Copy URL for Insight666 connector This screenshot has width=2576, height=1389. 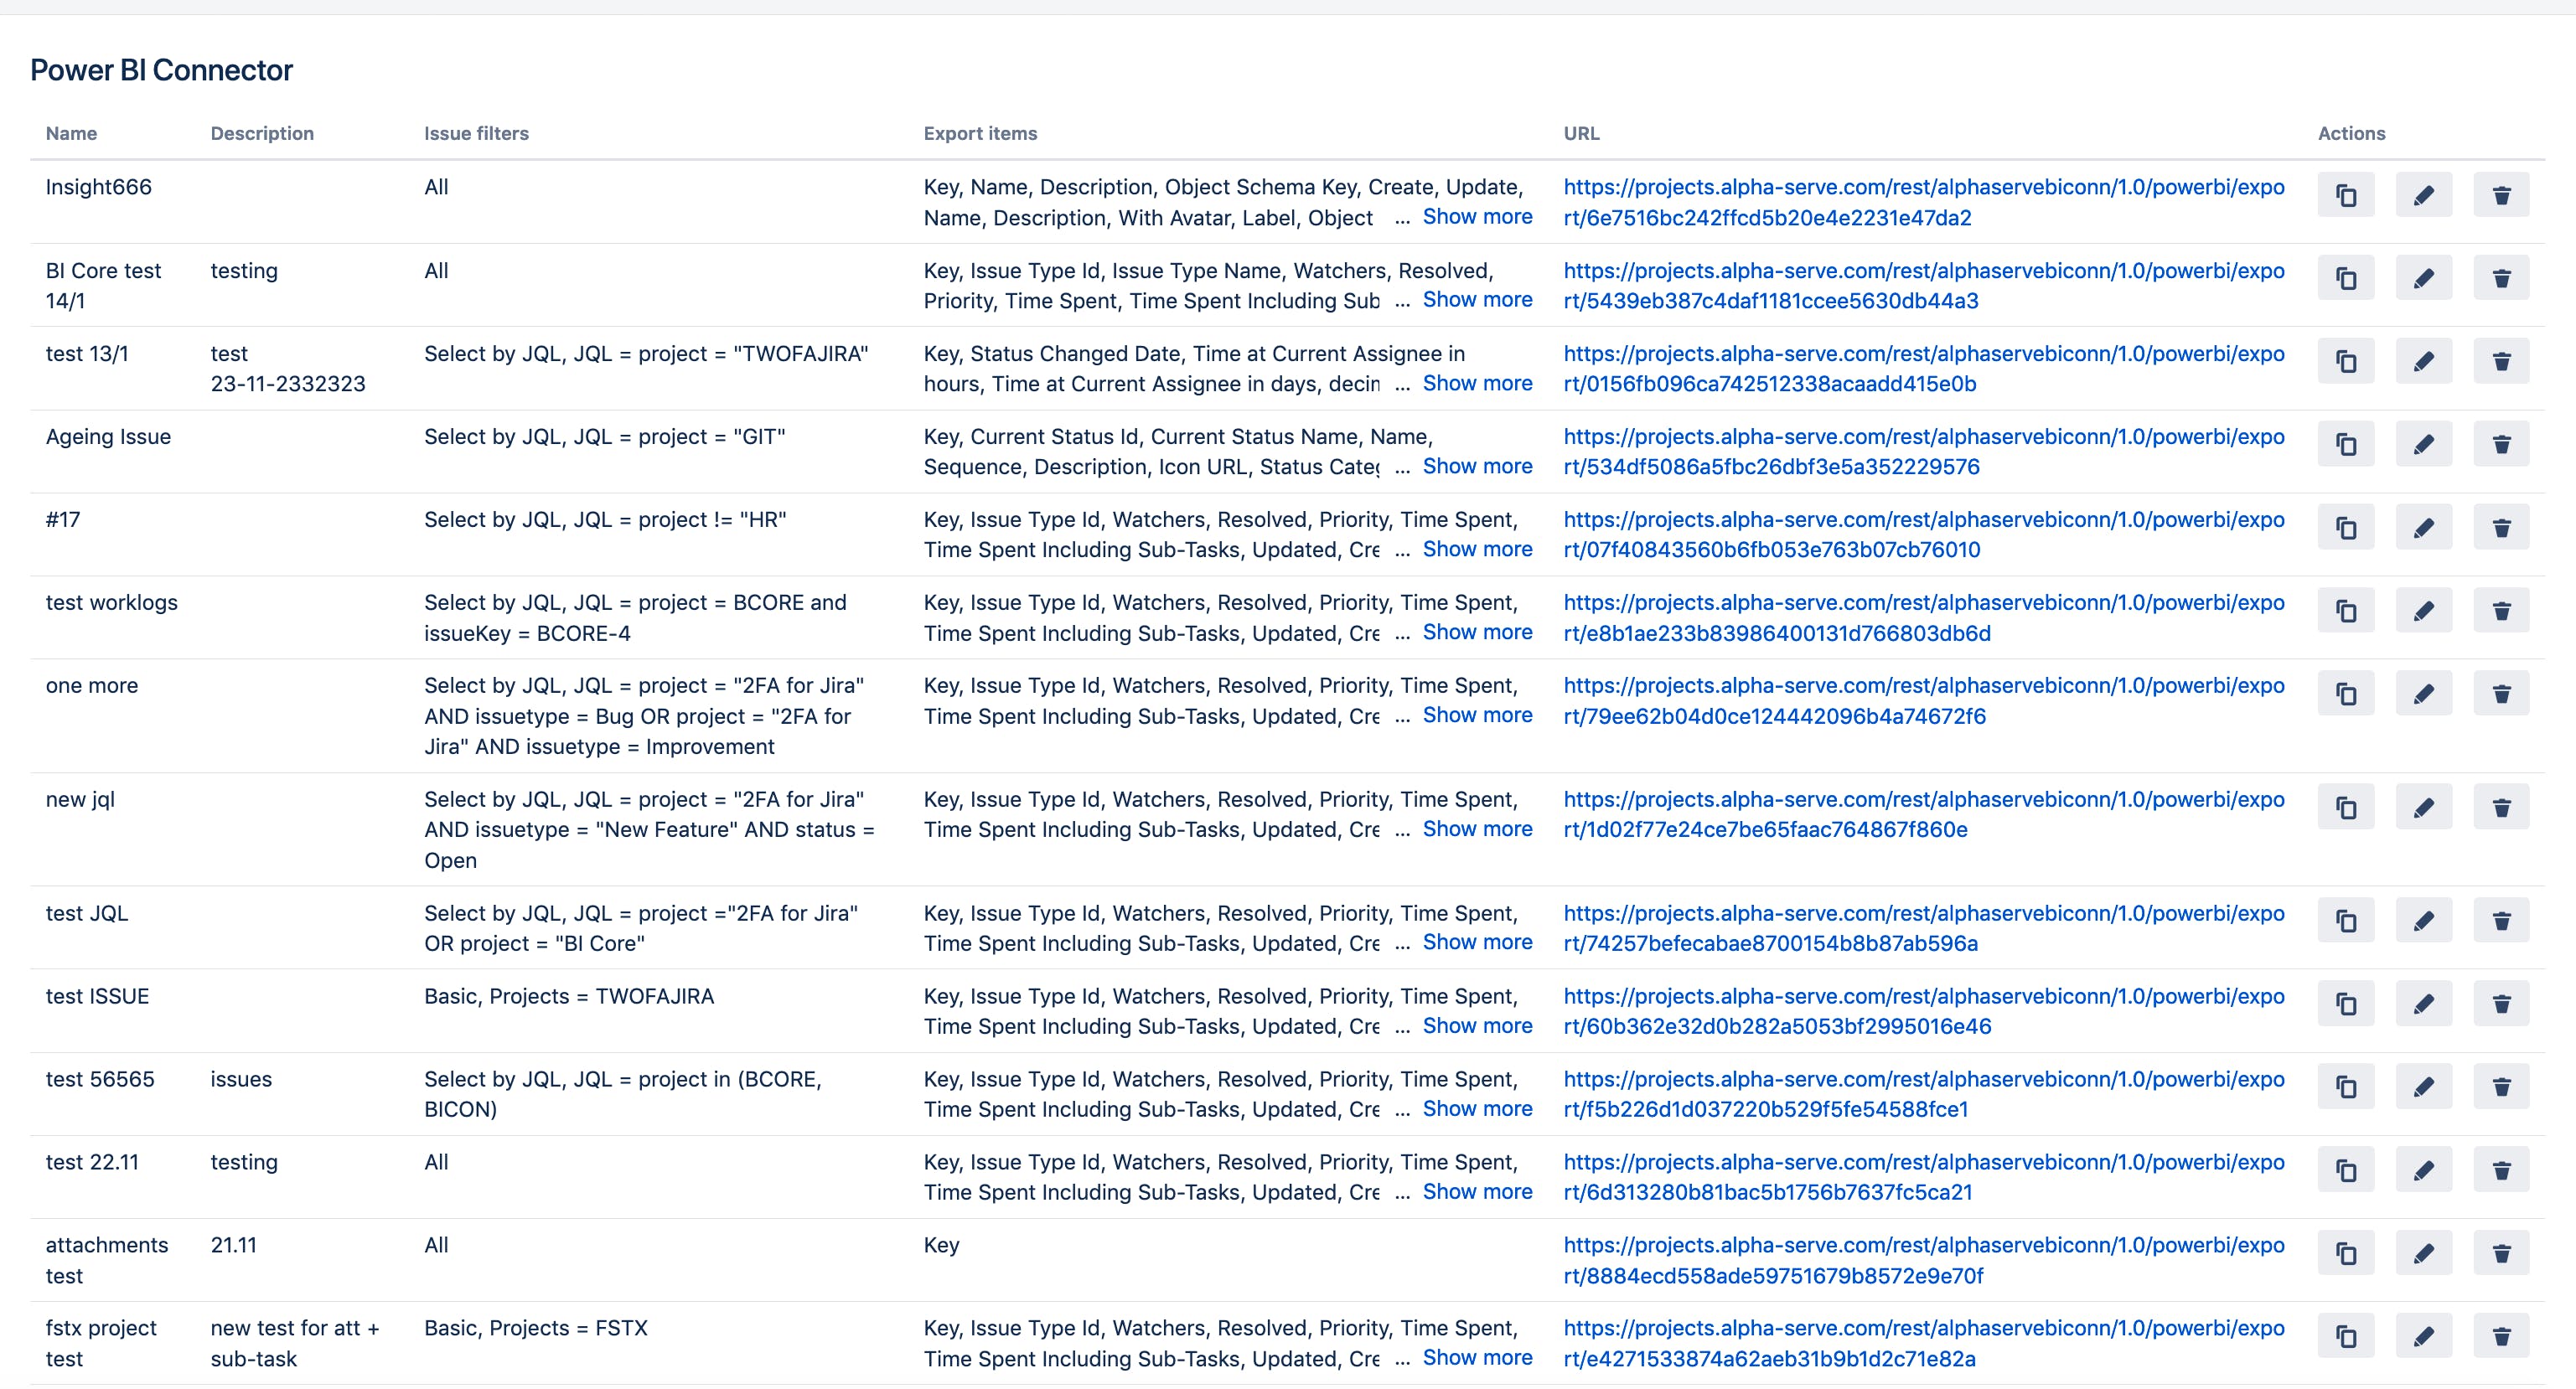click(2345, 195)
